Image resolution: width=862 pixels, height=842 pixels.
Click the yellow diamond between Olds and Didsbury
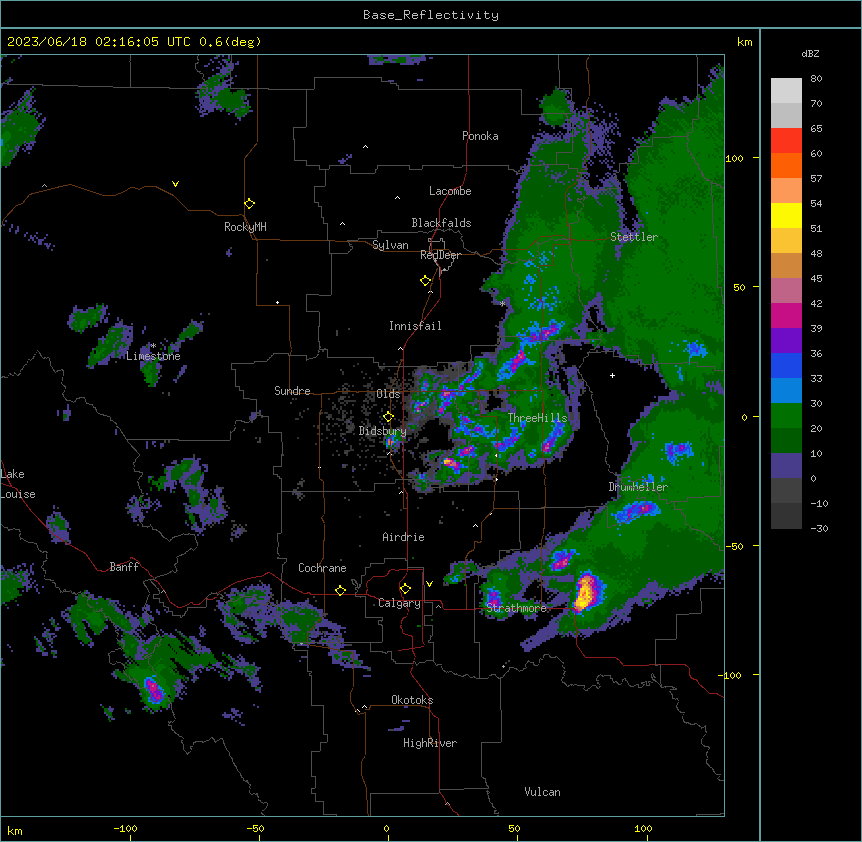pos(388,417)
